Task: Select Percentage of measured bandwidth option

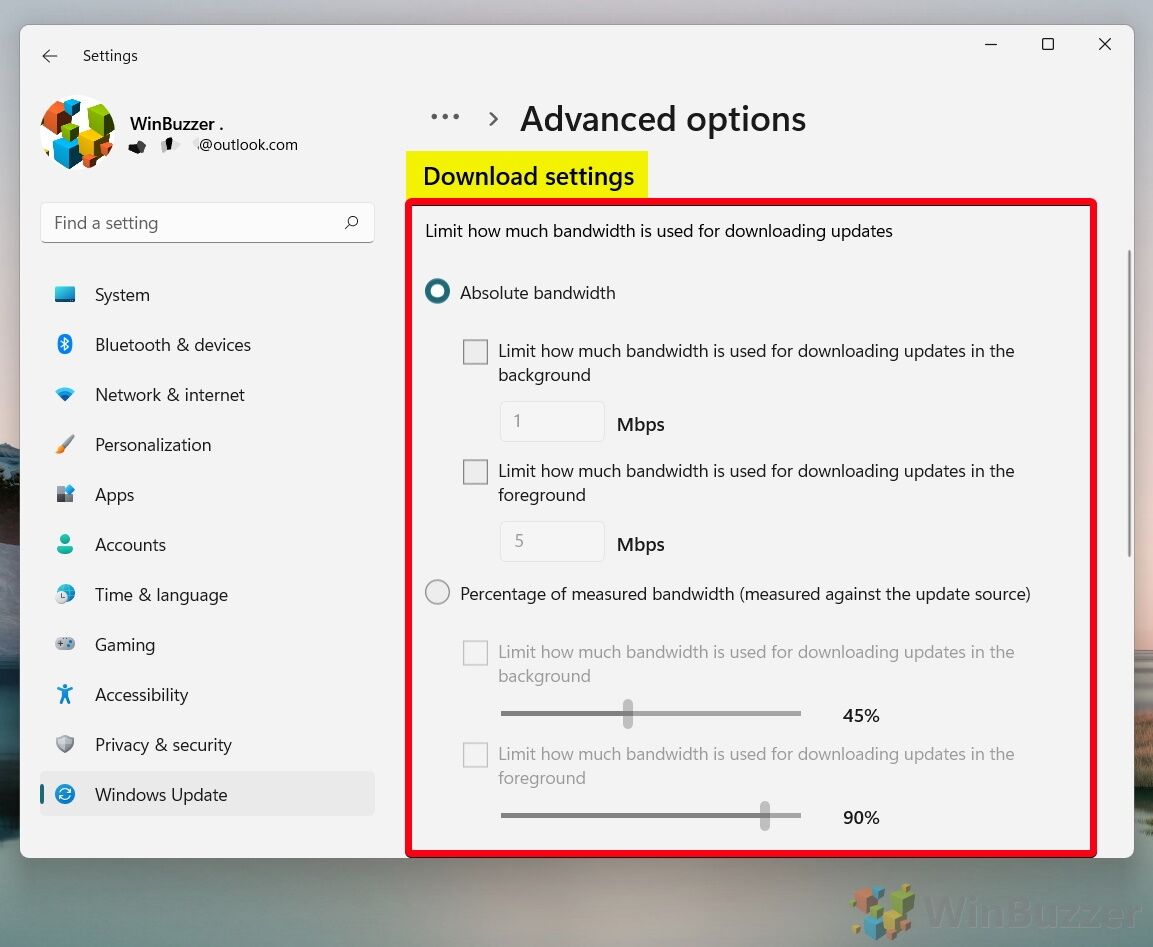Action: pyautogui.click(x=437, y=593)
